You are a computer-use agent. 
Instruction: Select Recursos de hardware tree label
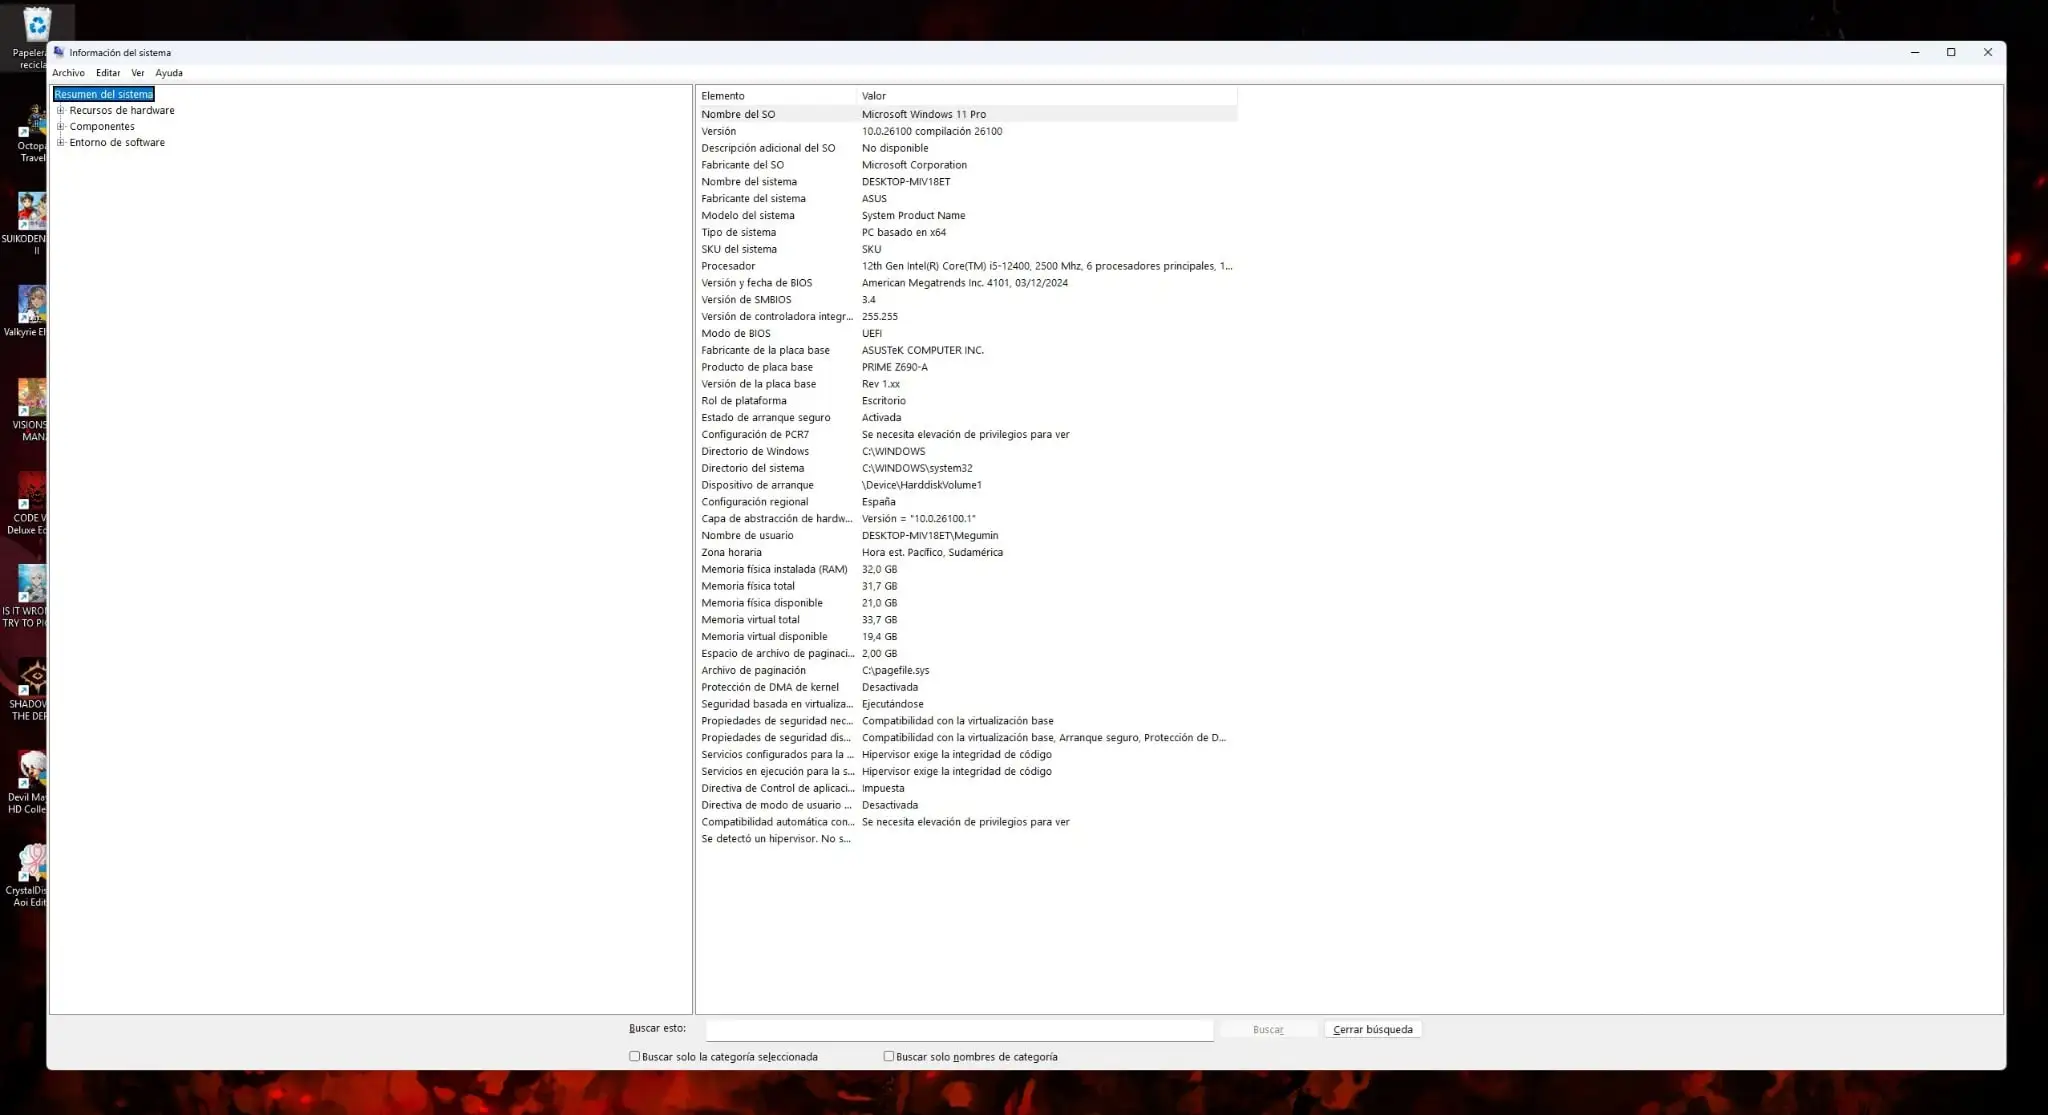pyautogui.click(x=122, y=110)
